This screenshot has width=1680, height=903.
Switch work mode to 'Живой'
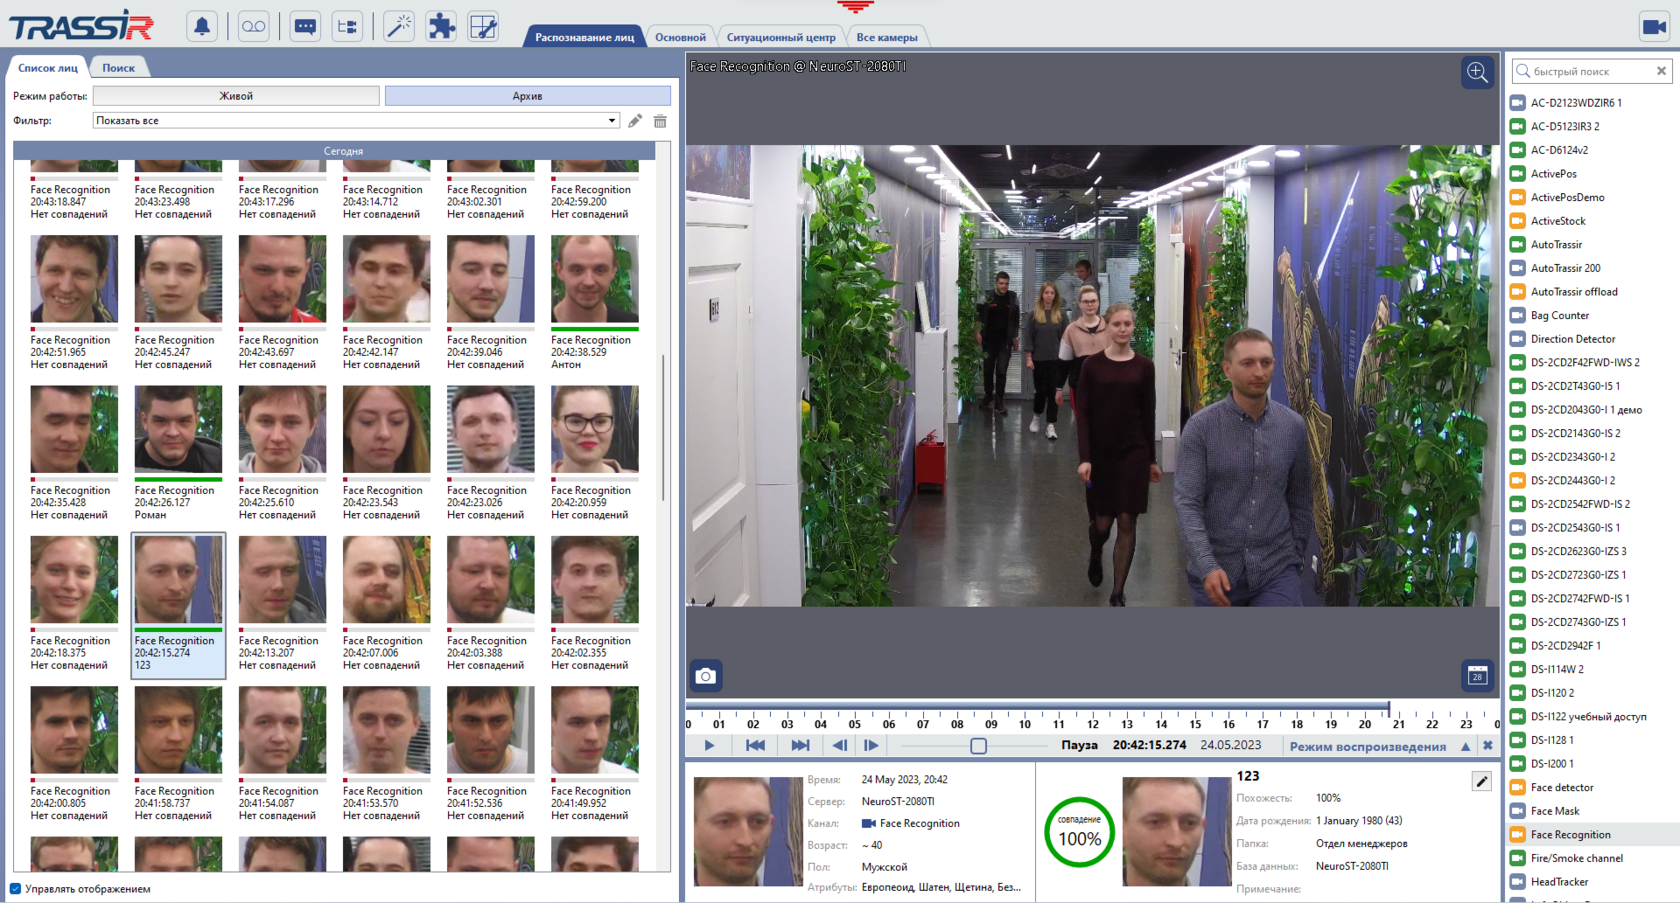pos(236,95)
